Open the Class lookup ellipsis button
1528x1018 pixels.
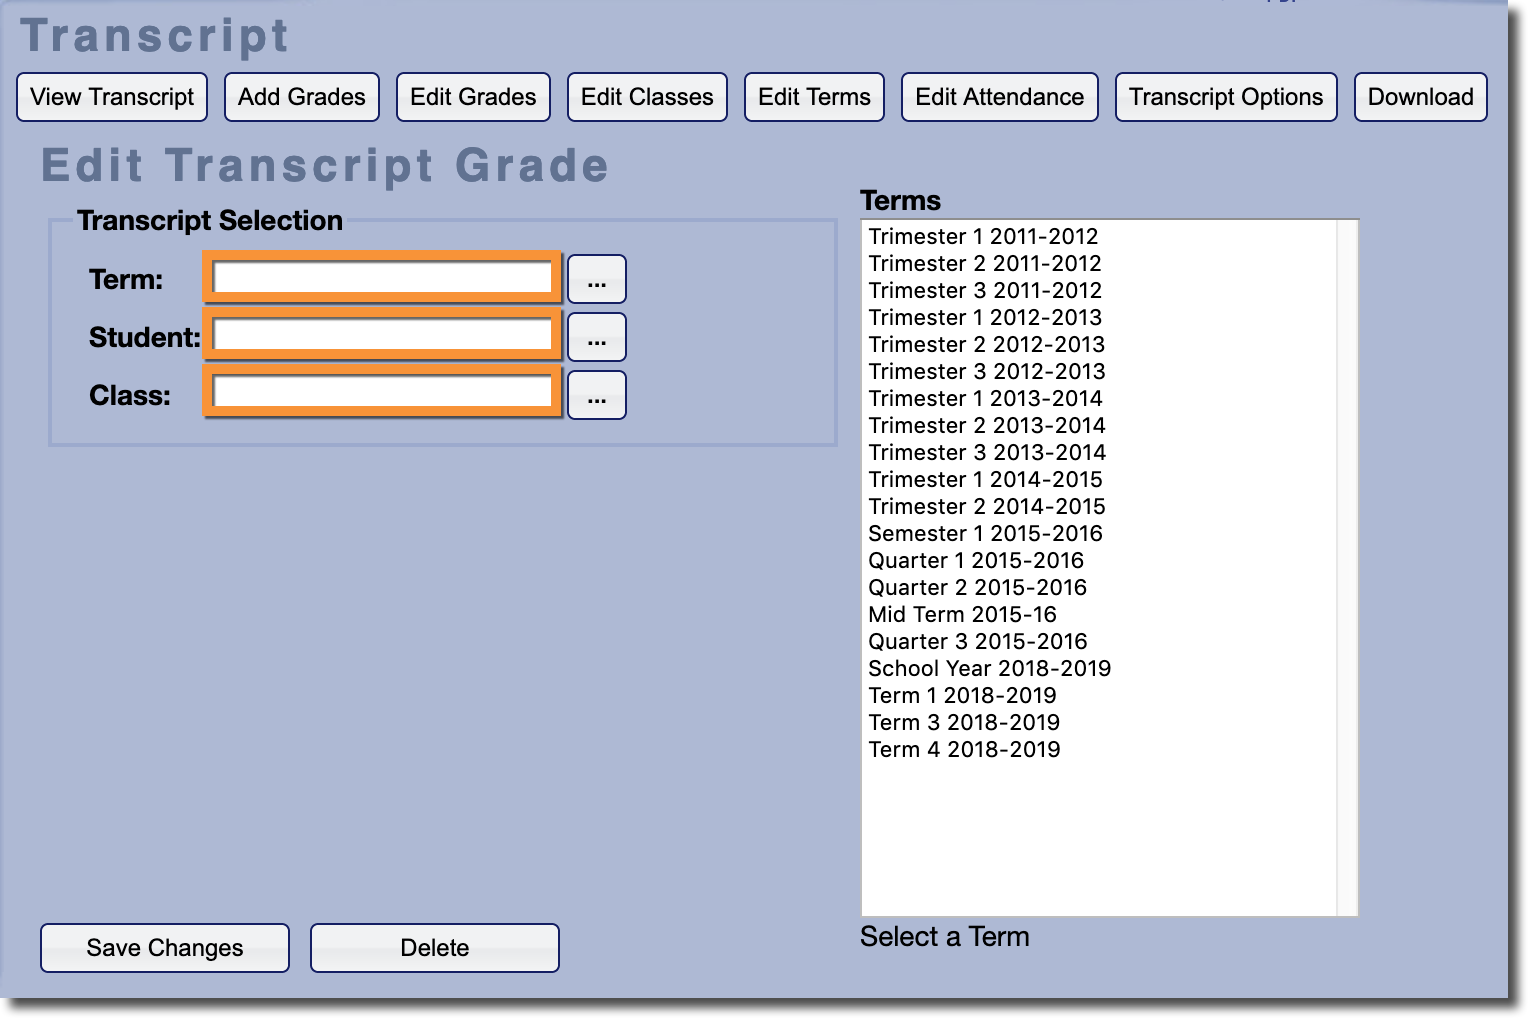(596, 395)
